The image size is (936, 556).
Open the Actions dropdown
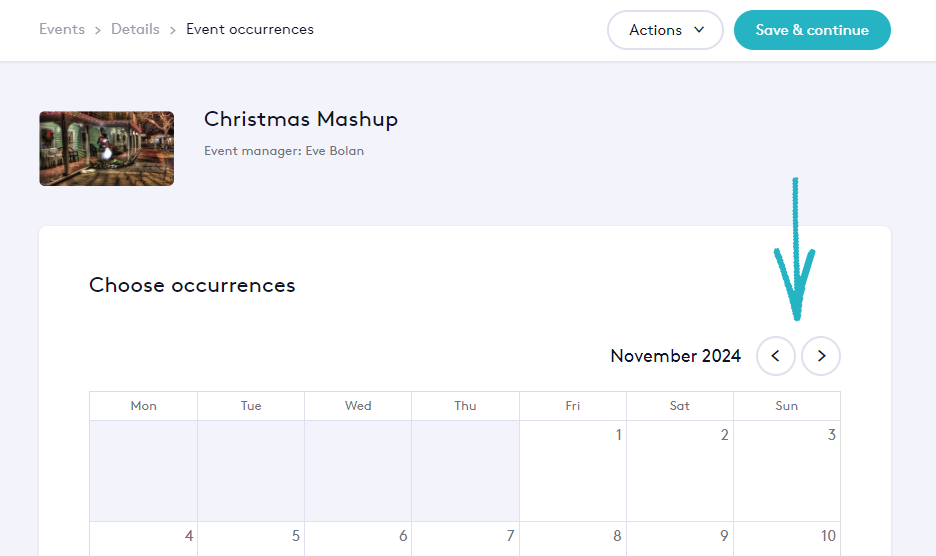click(x=665, y=30)
